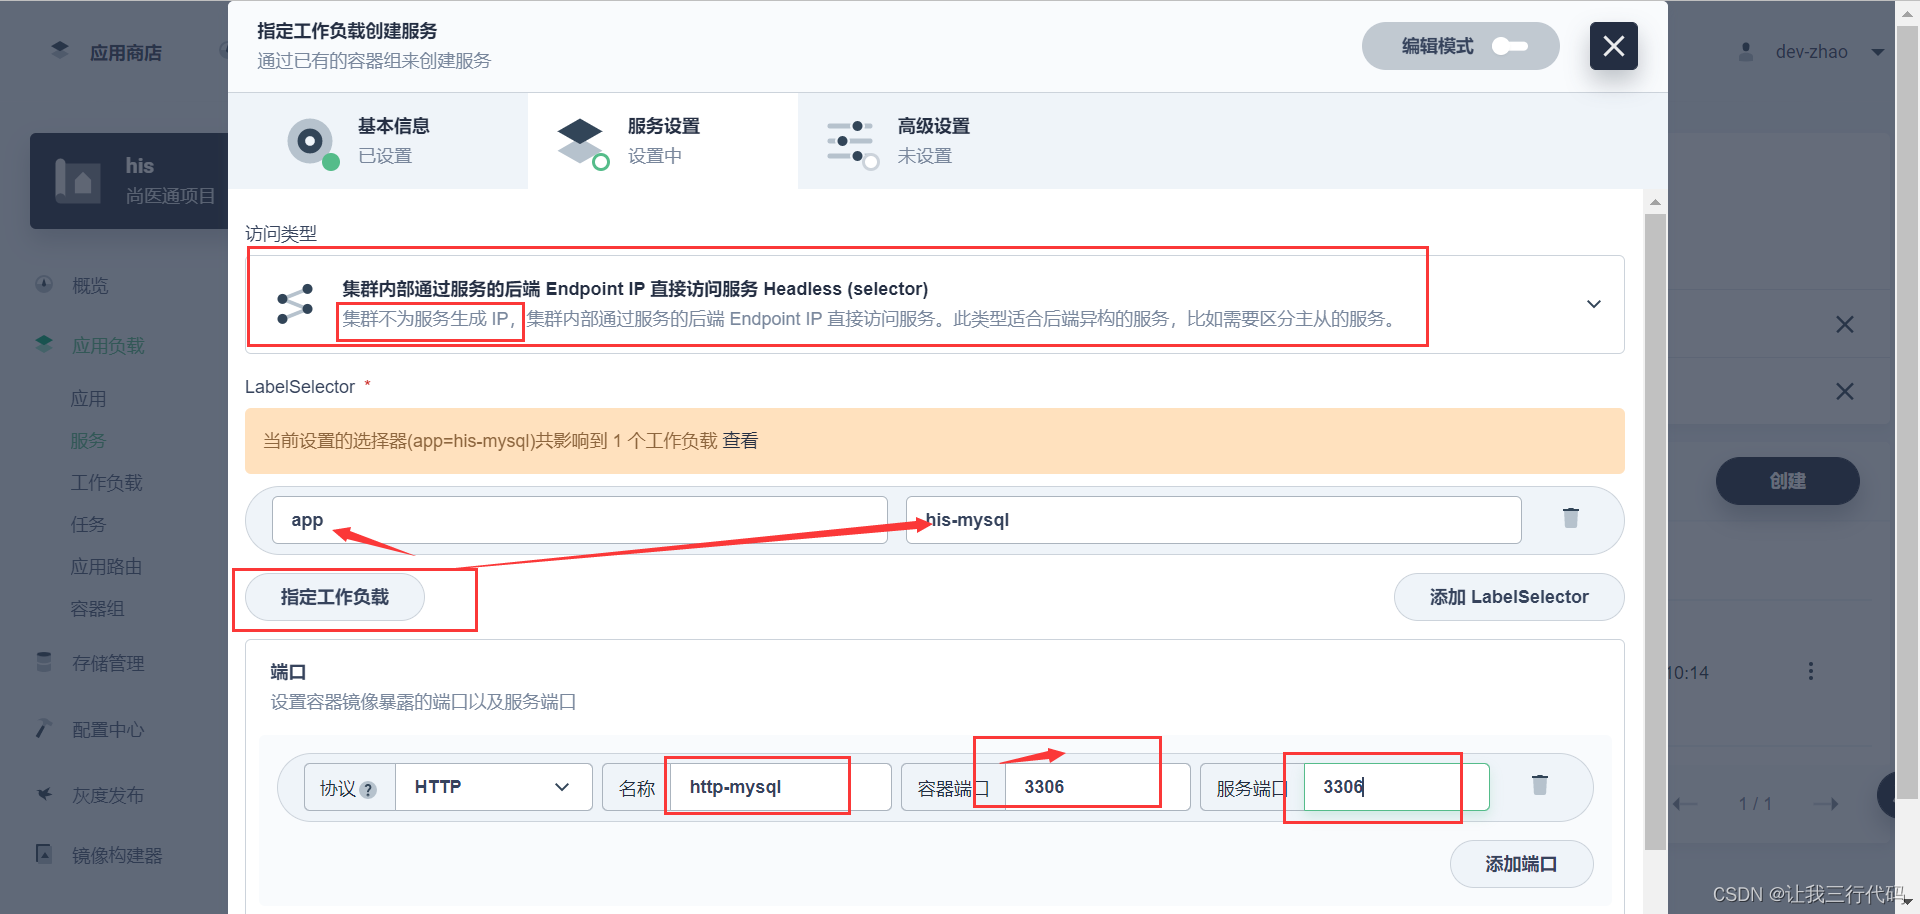
Task: Open 应用商店 in top navigation
Action: tap(126, 53)
